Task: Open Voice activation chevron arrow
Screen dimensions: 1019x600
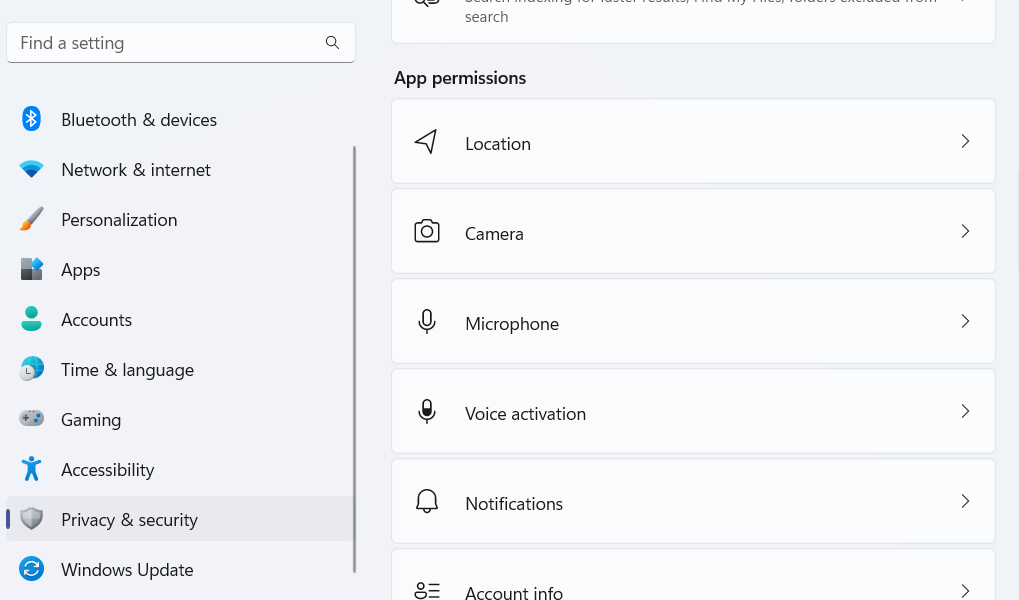Action: 965,411
